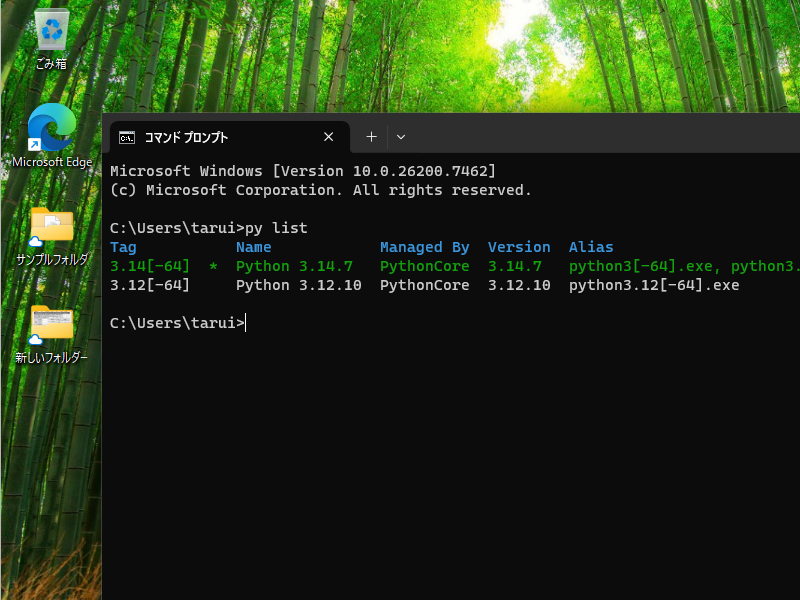
Task: Click the '3.14[-64]' tag entry
Action: click(x=150, y=266)
